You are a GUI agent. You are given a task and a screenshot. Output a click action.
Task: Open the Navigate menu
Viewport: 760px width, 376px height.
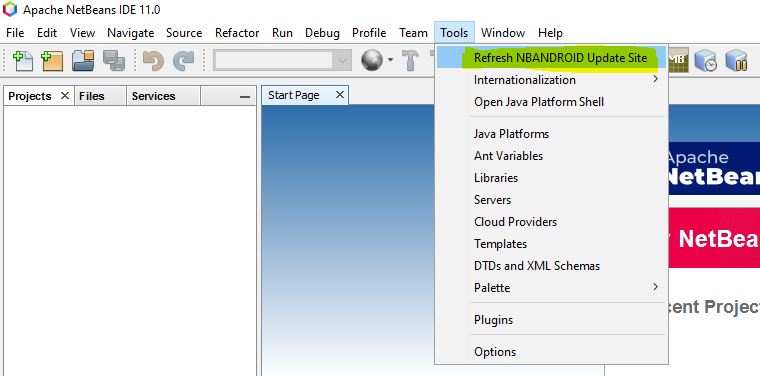[x=130, y=33]
